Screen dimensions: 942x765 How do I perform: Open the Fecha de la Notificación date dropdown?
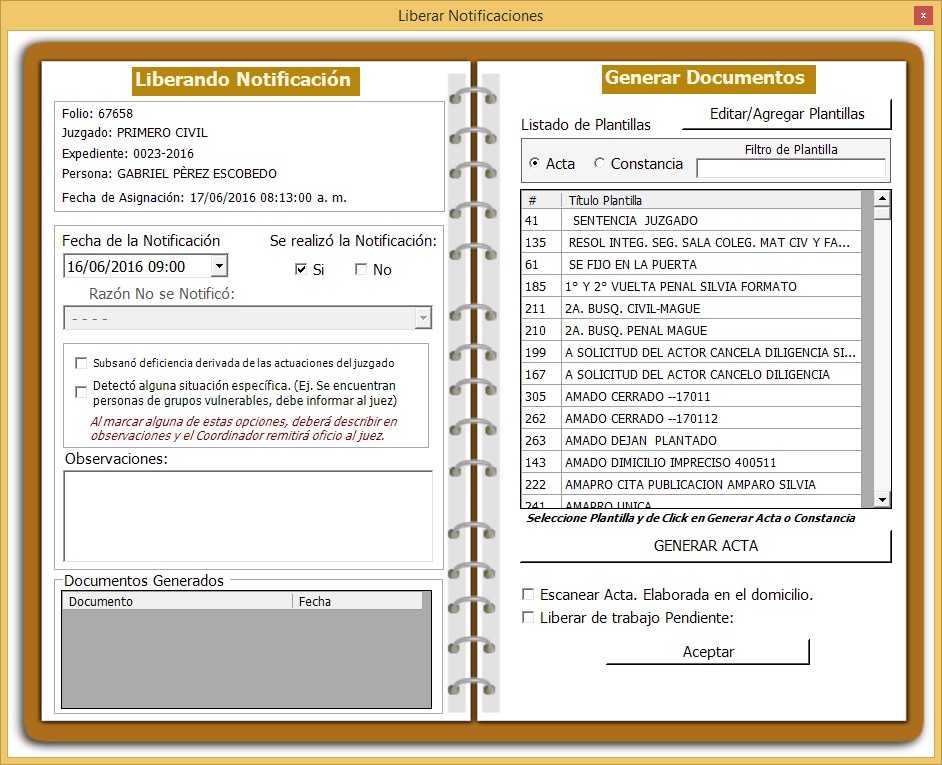pos(219,266)
